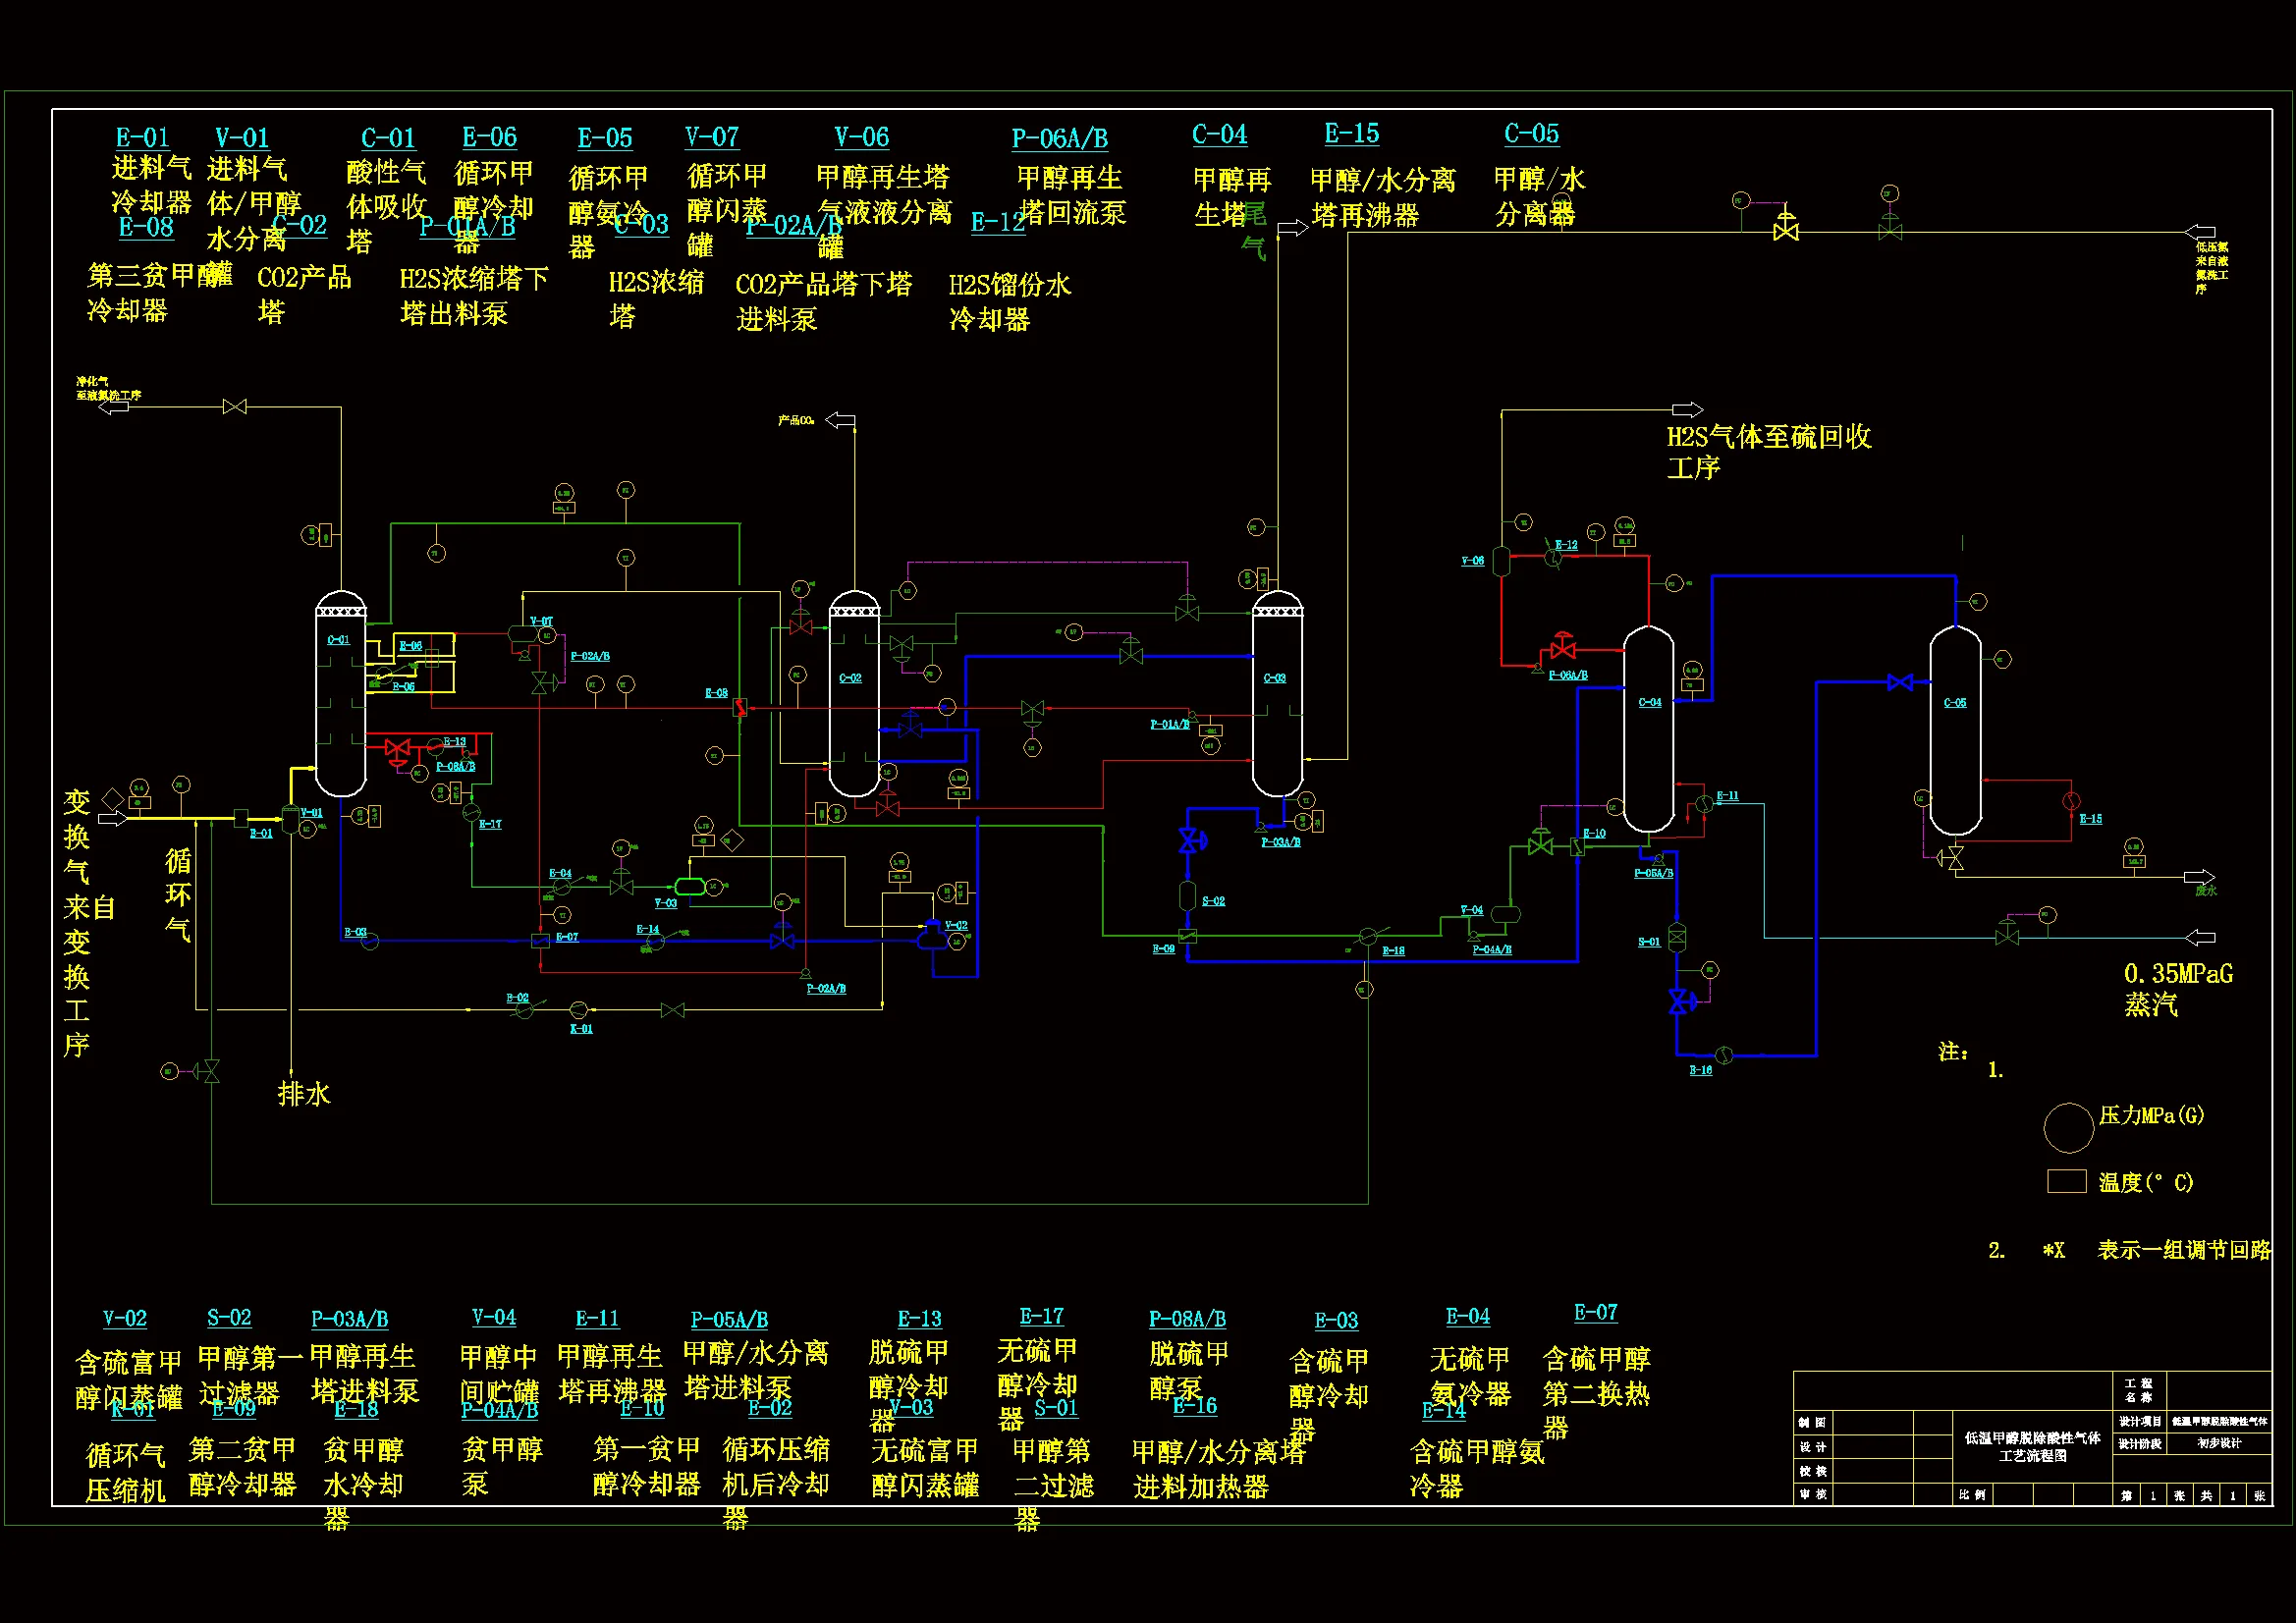Click the temperature legend rectangle in notes
The width and height of the screenshot is (2296, 1623).
point(2066,1181)
